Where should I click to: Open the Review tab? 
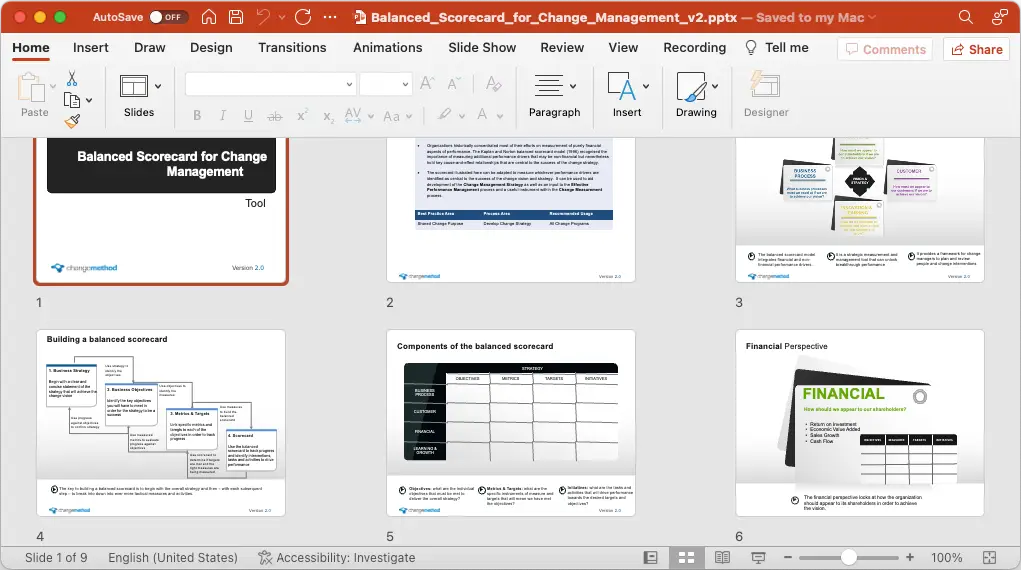(562, 48)
